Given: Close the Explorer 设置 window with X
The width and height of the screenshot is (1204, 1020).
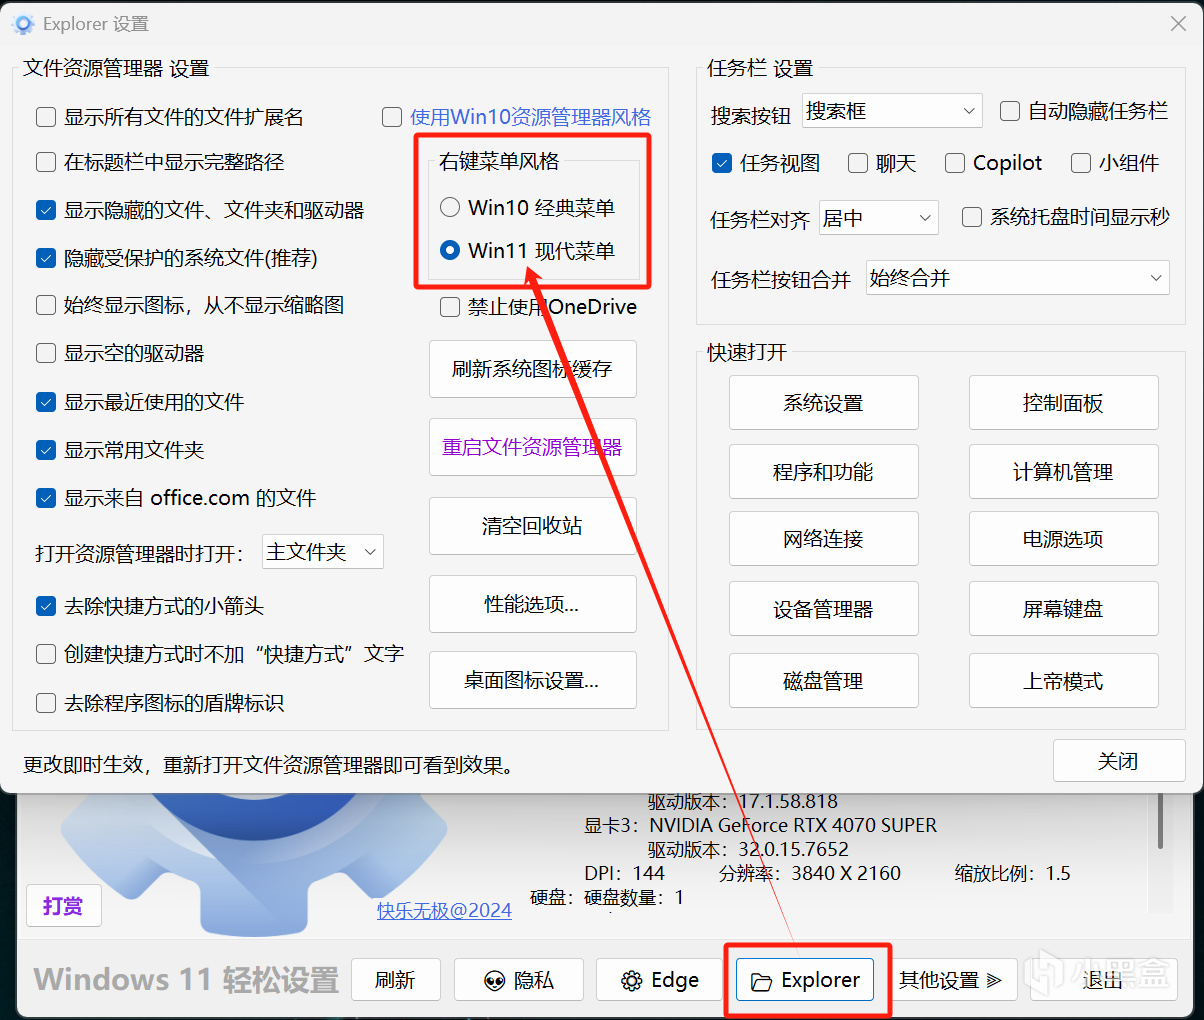Looking at the screenshot, I should click(1178, 24).
